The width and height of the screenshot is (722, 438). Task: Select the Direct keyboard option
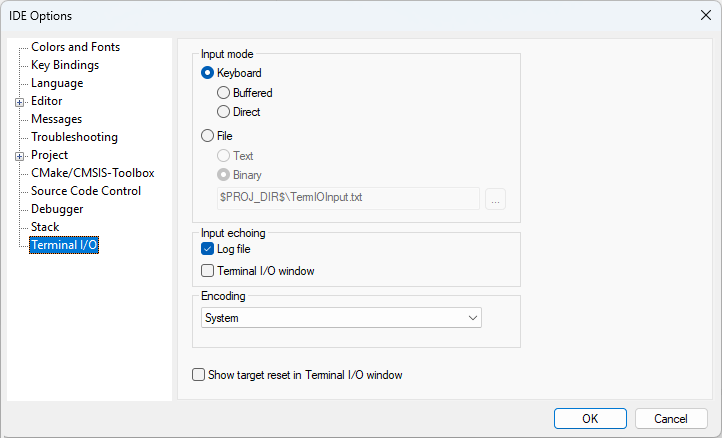[x=224, y=112]
